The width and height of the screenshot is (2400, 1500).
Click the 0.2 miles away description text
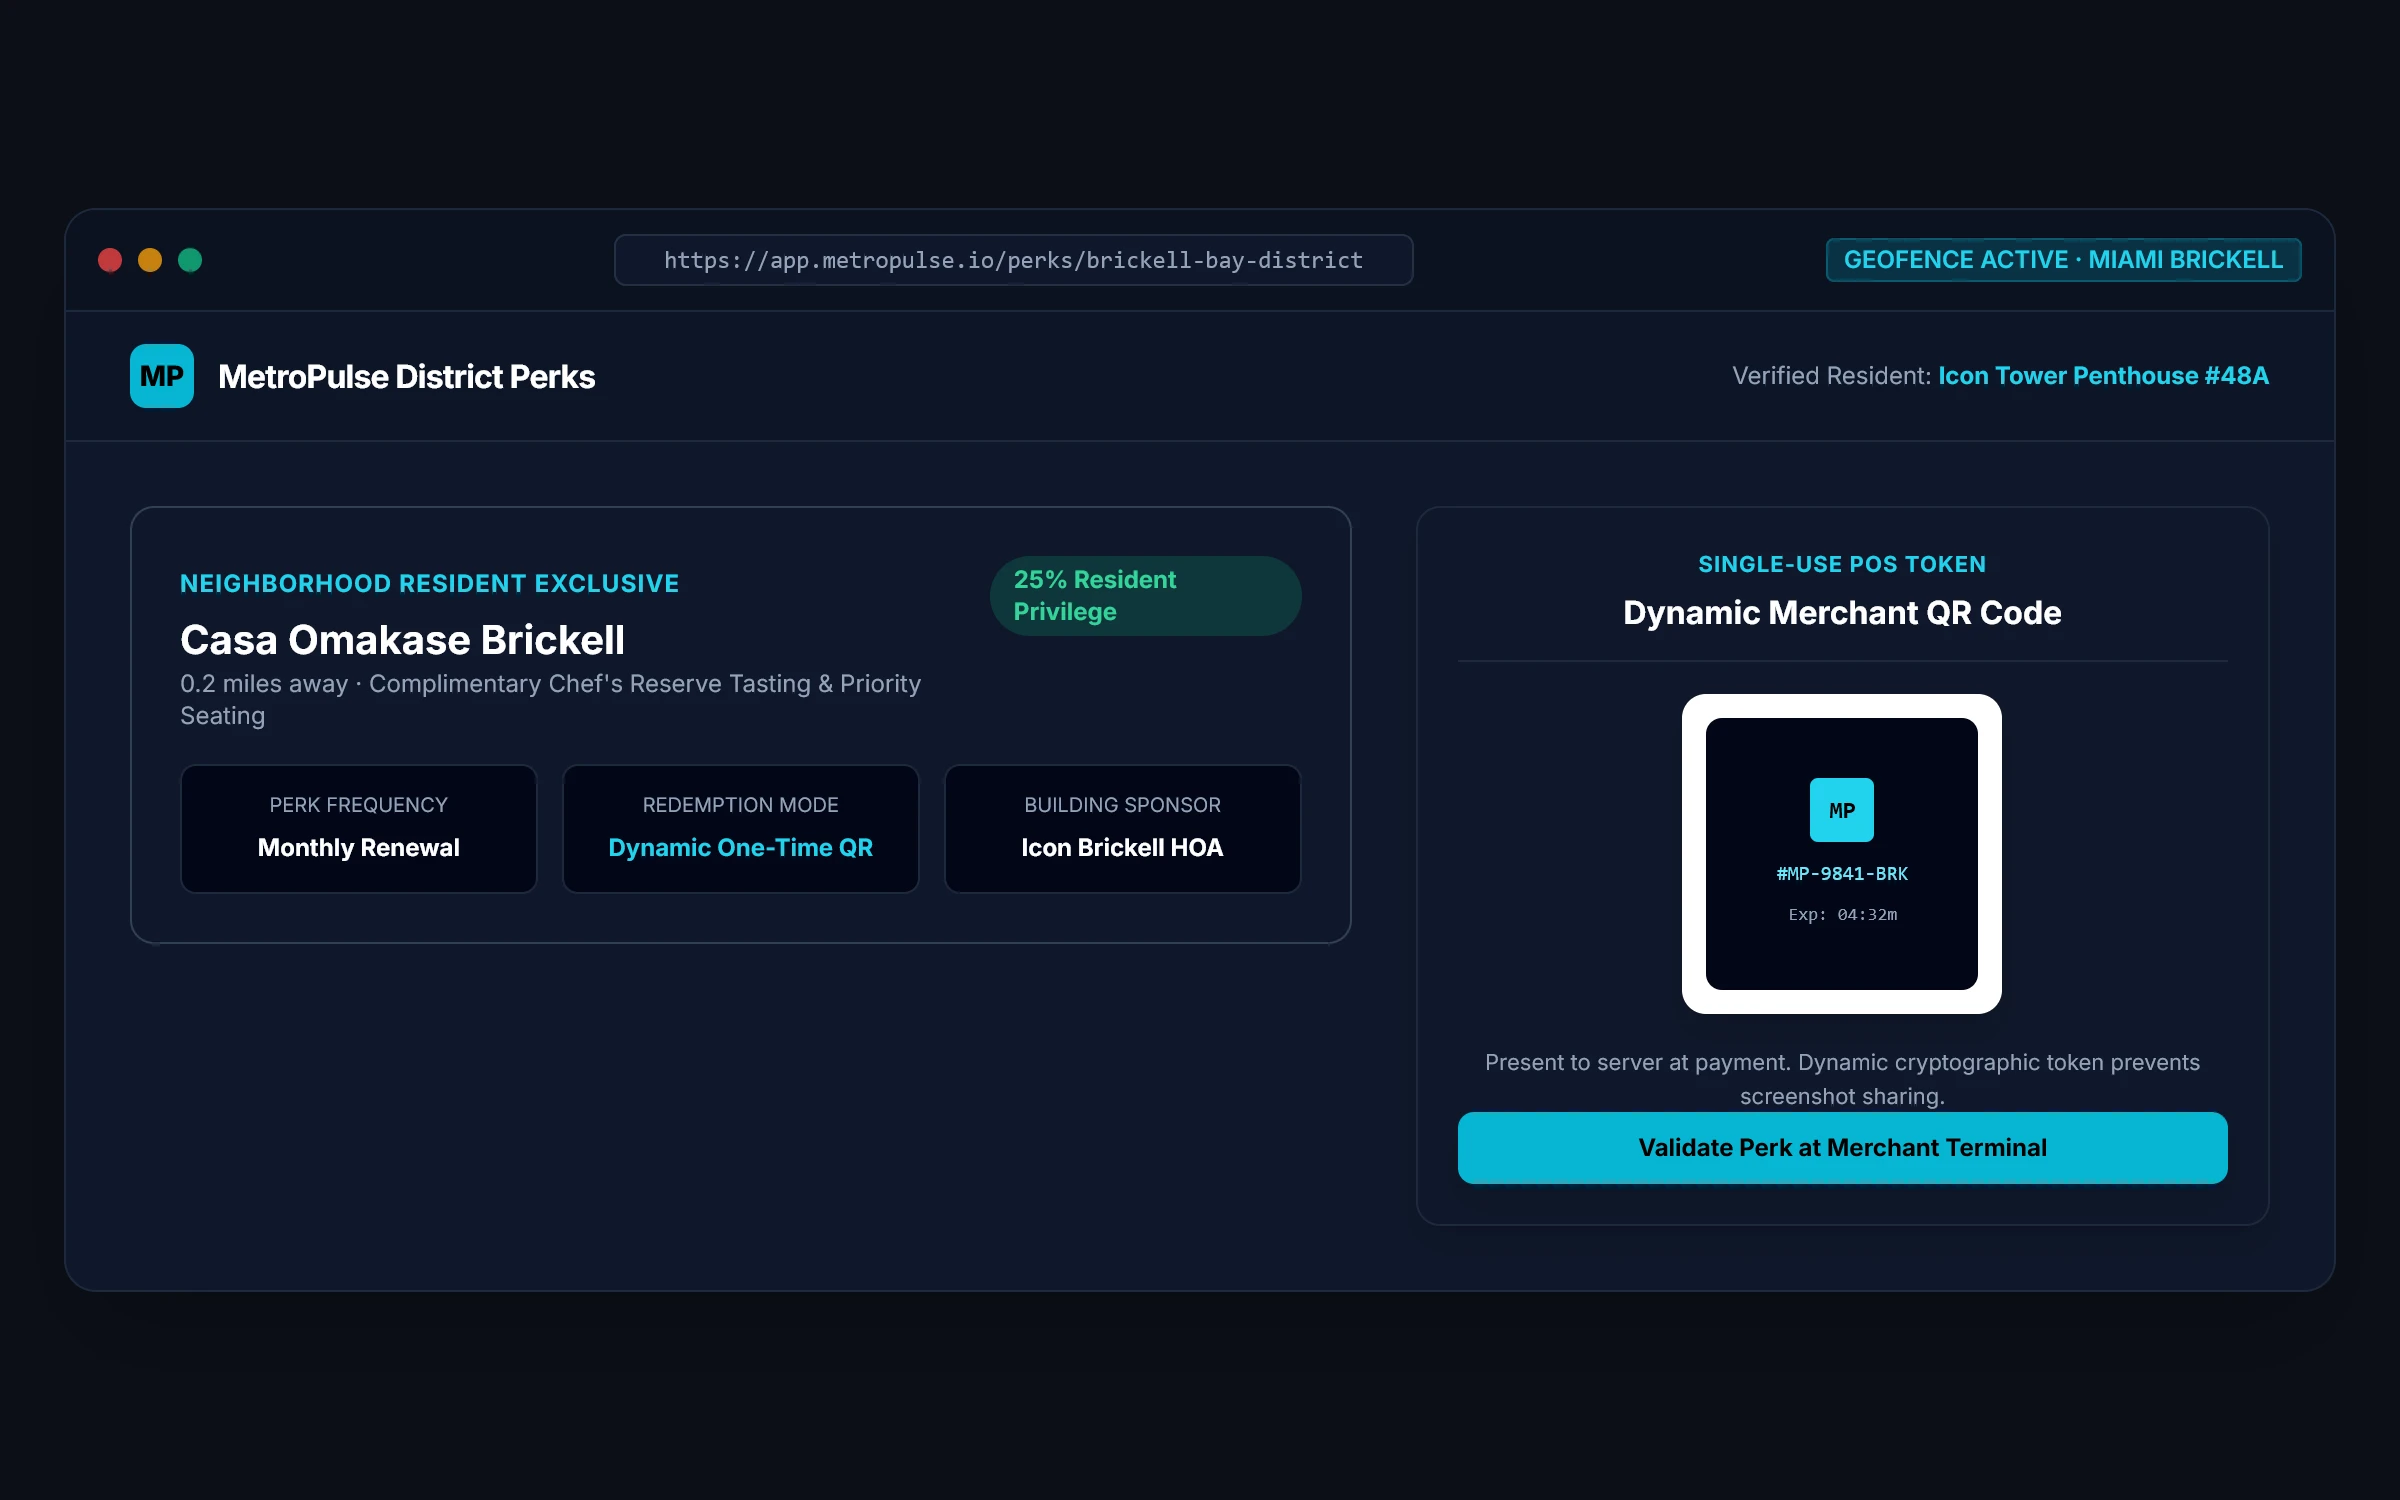click(x=550, y=700)
